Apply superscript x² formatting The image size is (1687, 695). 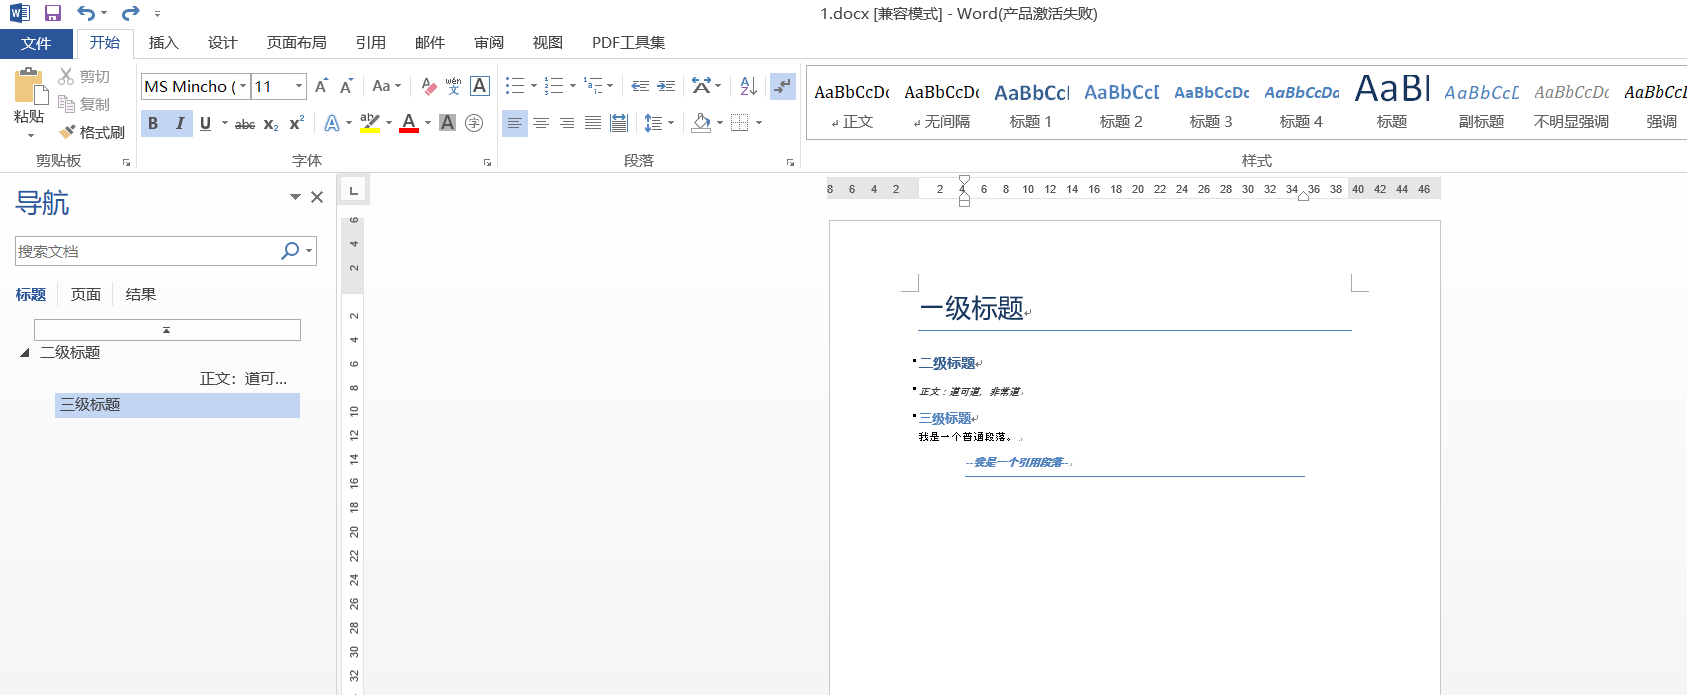tap(296, 123)
